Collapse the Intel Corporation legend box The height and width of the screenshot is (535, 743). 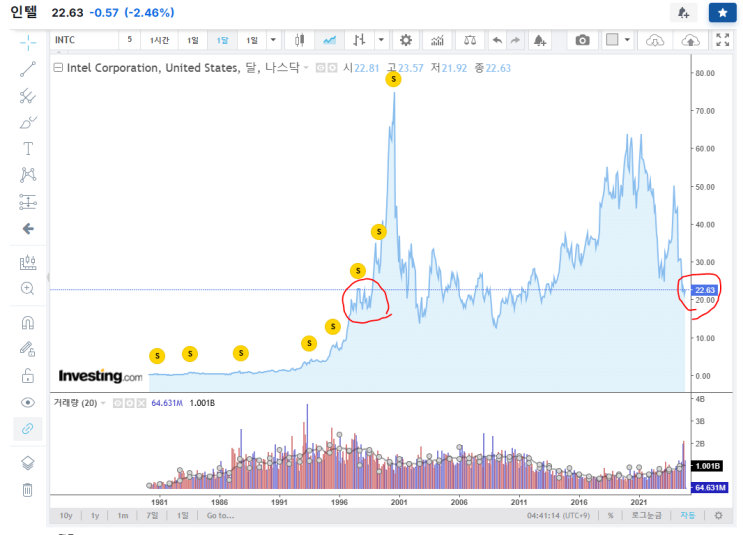pyautogui.click(x=58, y=68)
